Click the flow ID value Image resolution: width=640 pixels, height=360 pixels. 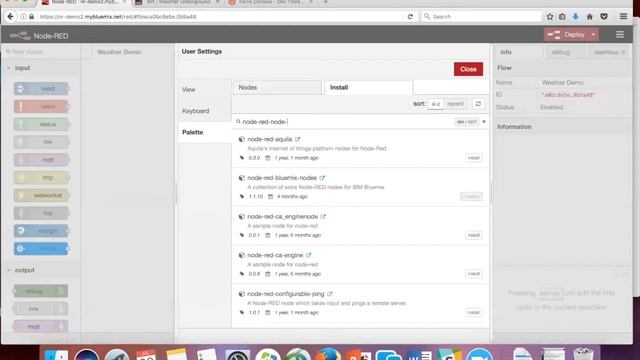(x=568, y=95)
